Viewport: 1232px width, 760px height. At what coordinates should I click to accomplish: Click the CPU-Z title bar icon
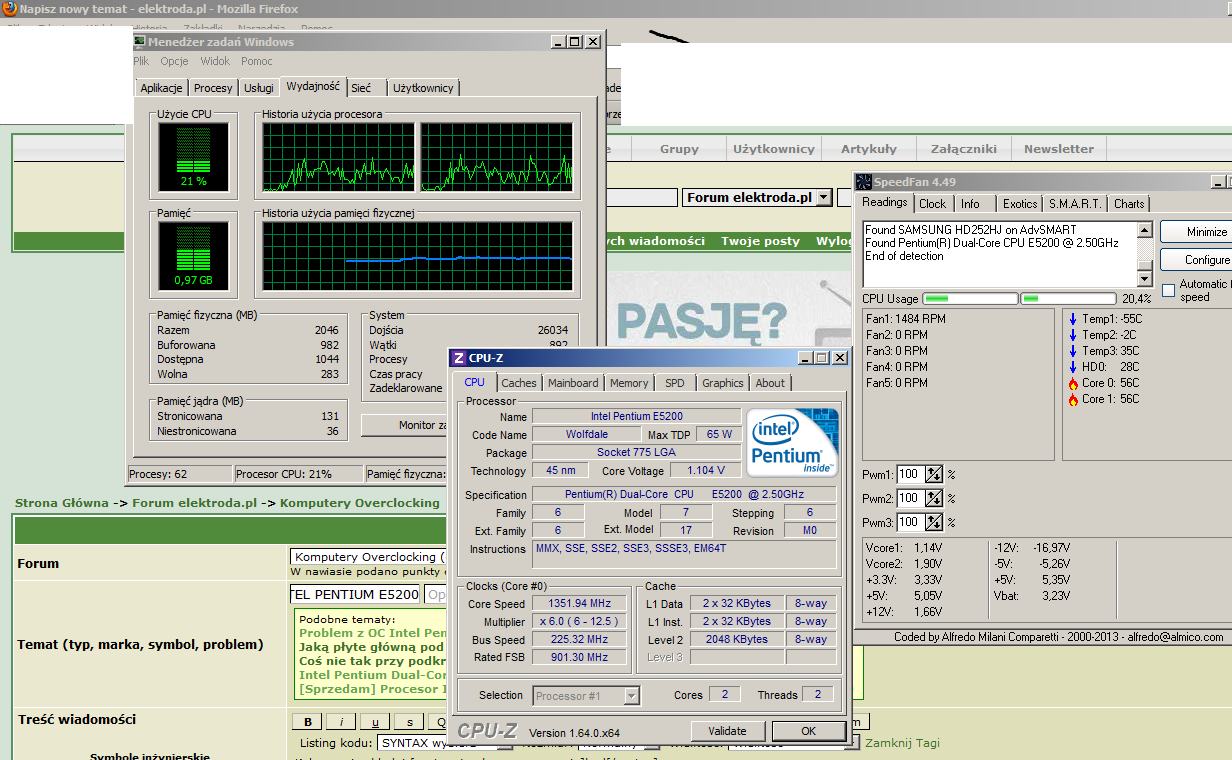pos(458,358)
